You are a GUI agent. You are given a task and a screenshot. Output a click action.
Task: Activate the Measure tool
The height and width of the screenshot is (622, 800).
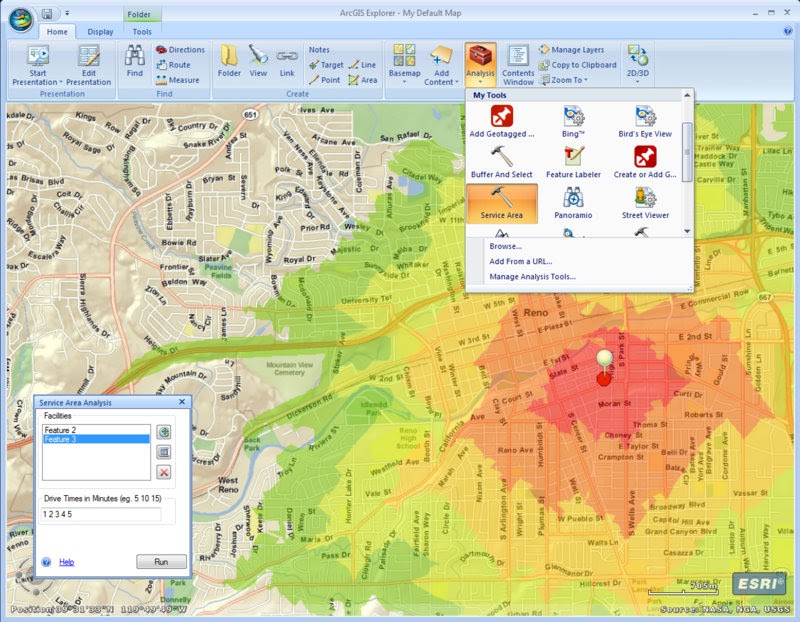coord(177,80)
